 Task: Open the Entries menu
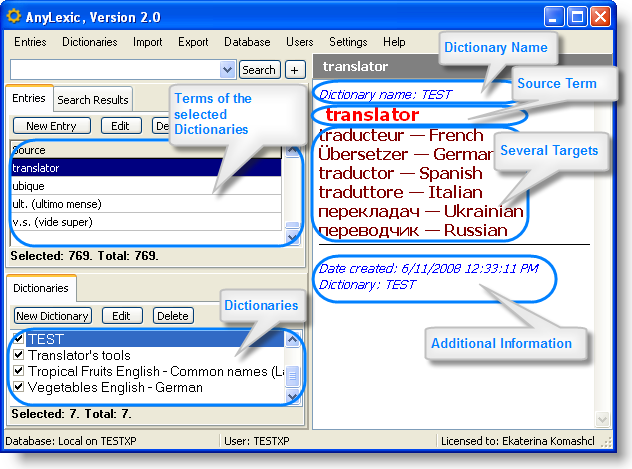click(x=30, y=42)
